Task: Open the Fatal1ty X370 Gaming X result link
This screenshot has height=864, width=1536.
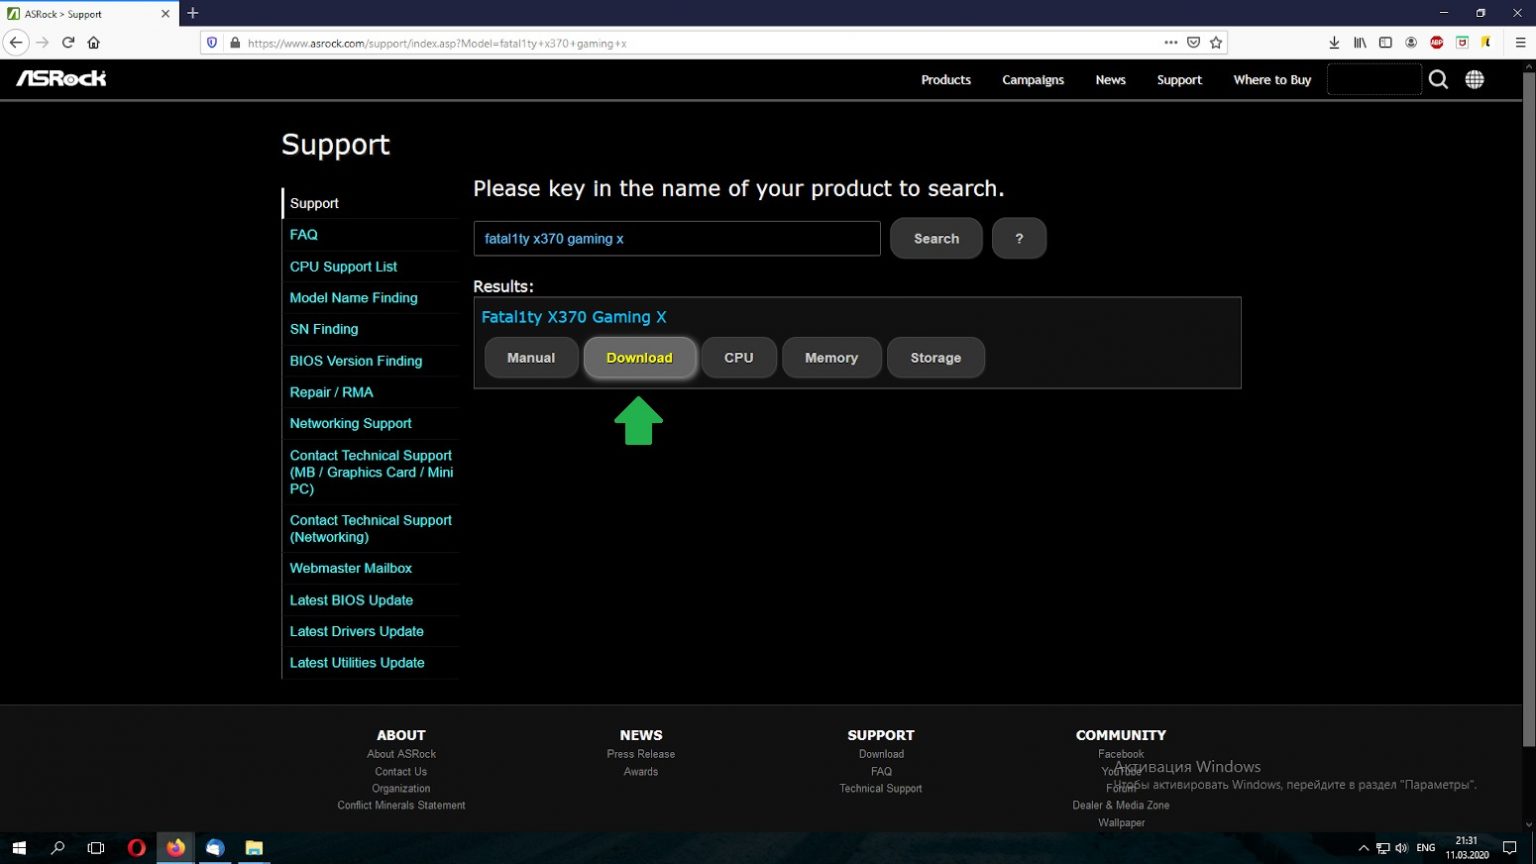Action: coord(574,317)
